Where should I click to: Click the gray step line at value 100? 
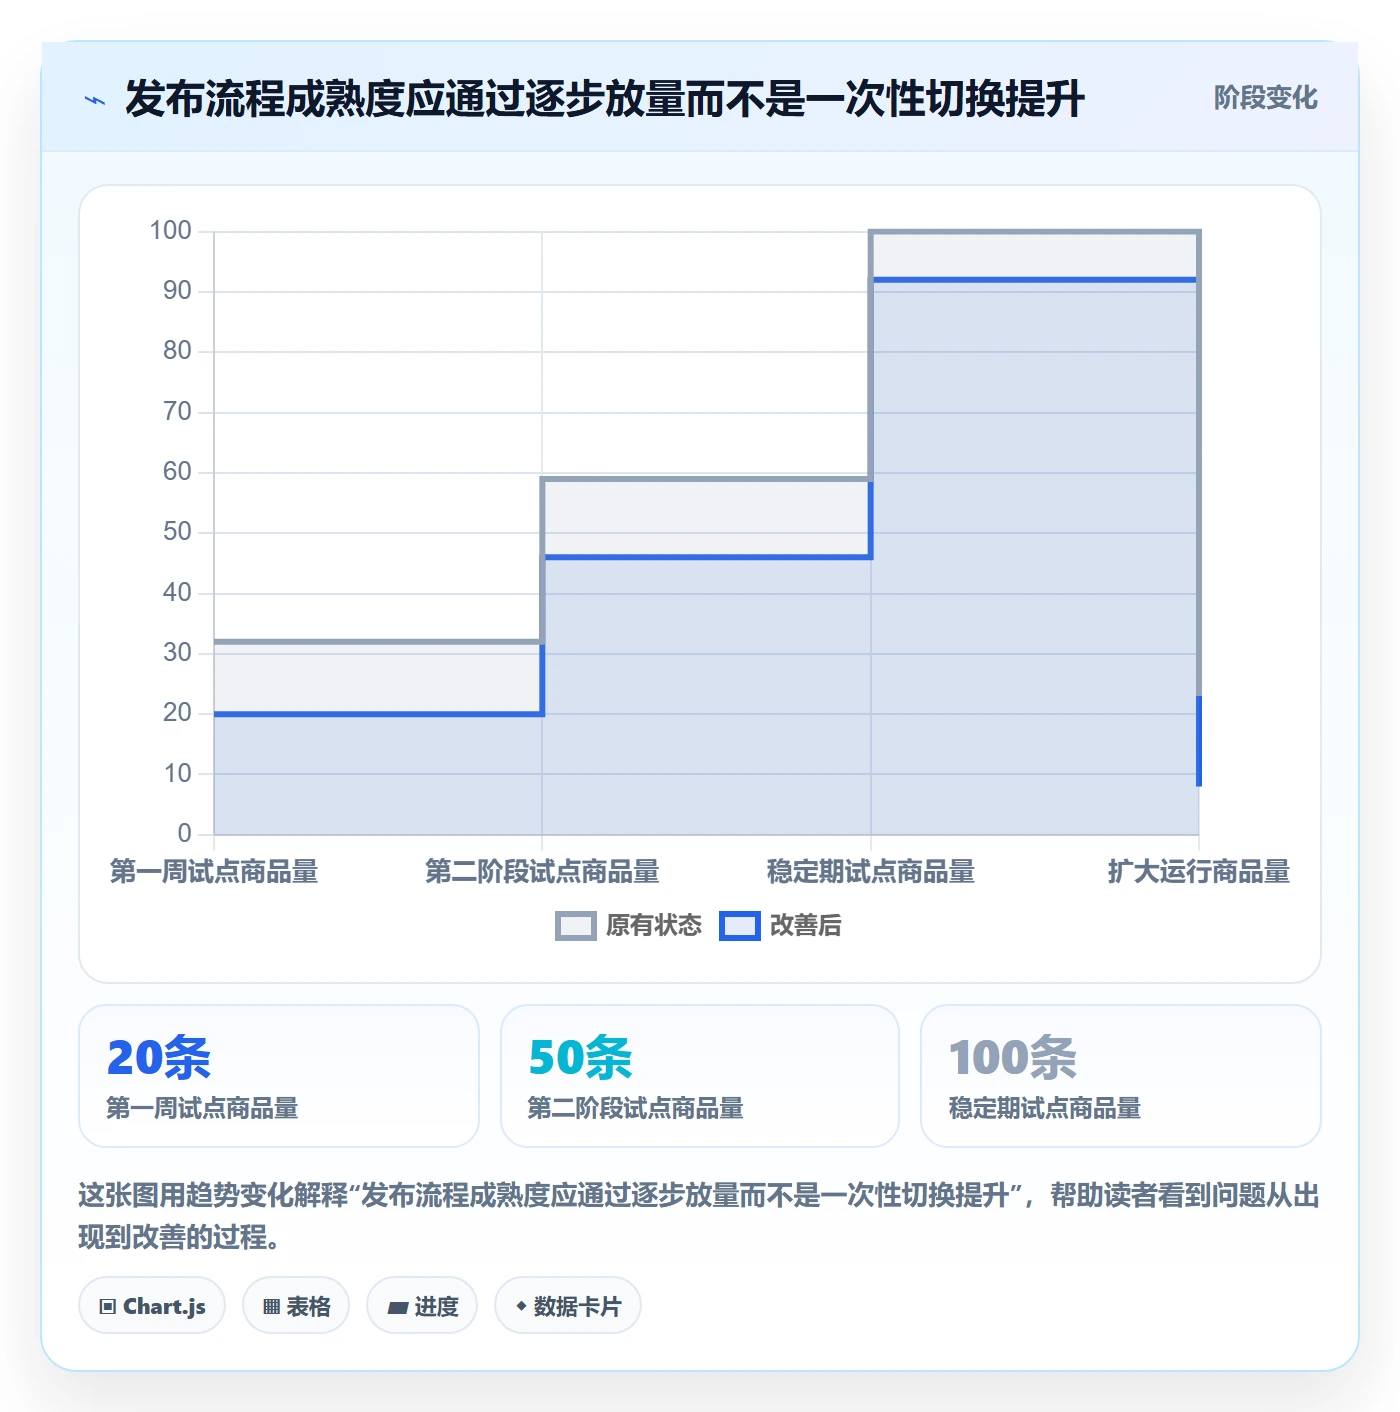point(1035,232)
